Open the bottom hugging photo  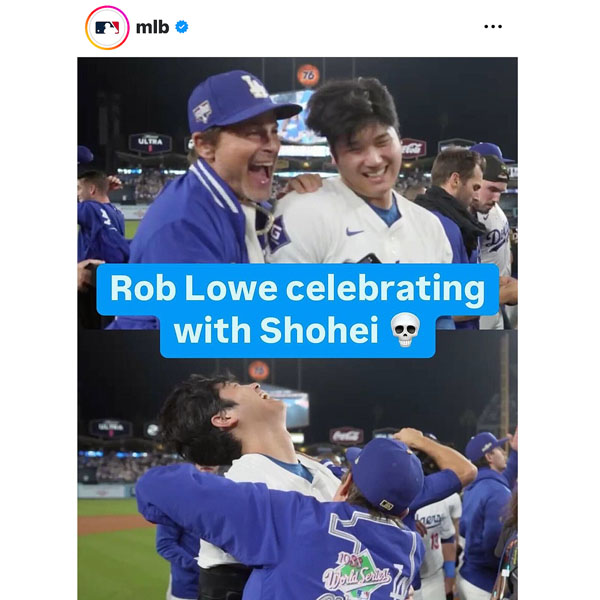[x=300, y=470]
